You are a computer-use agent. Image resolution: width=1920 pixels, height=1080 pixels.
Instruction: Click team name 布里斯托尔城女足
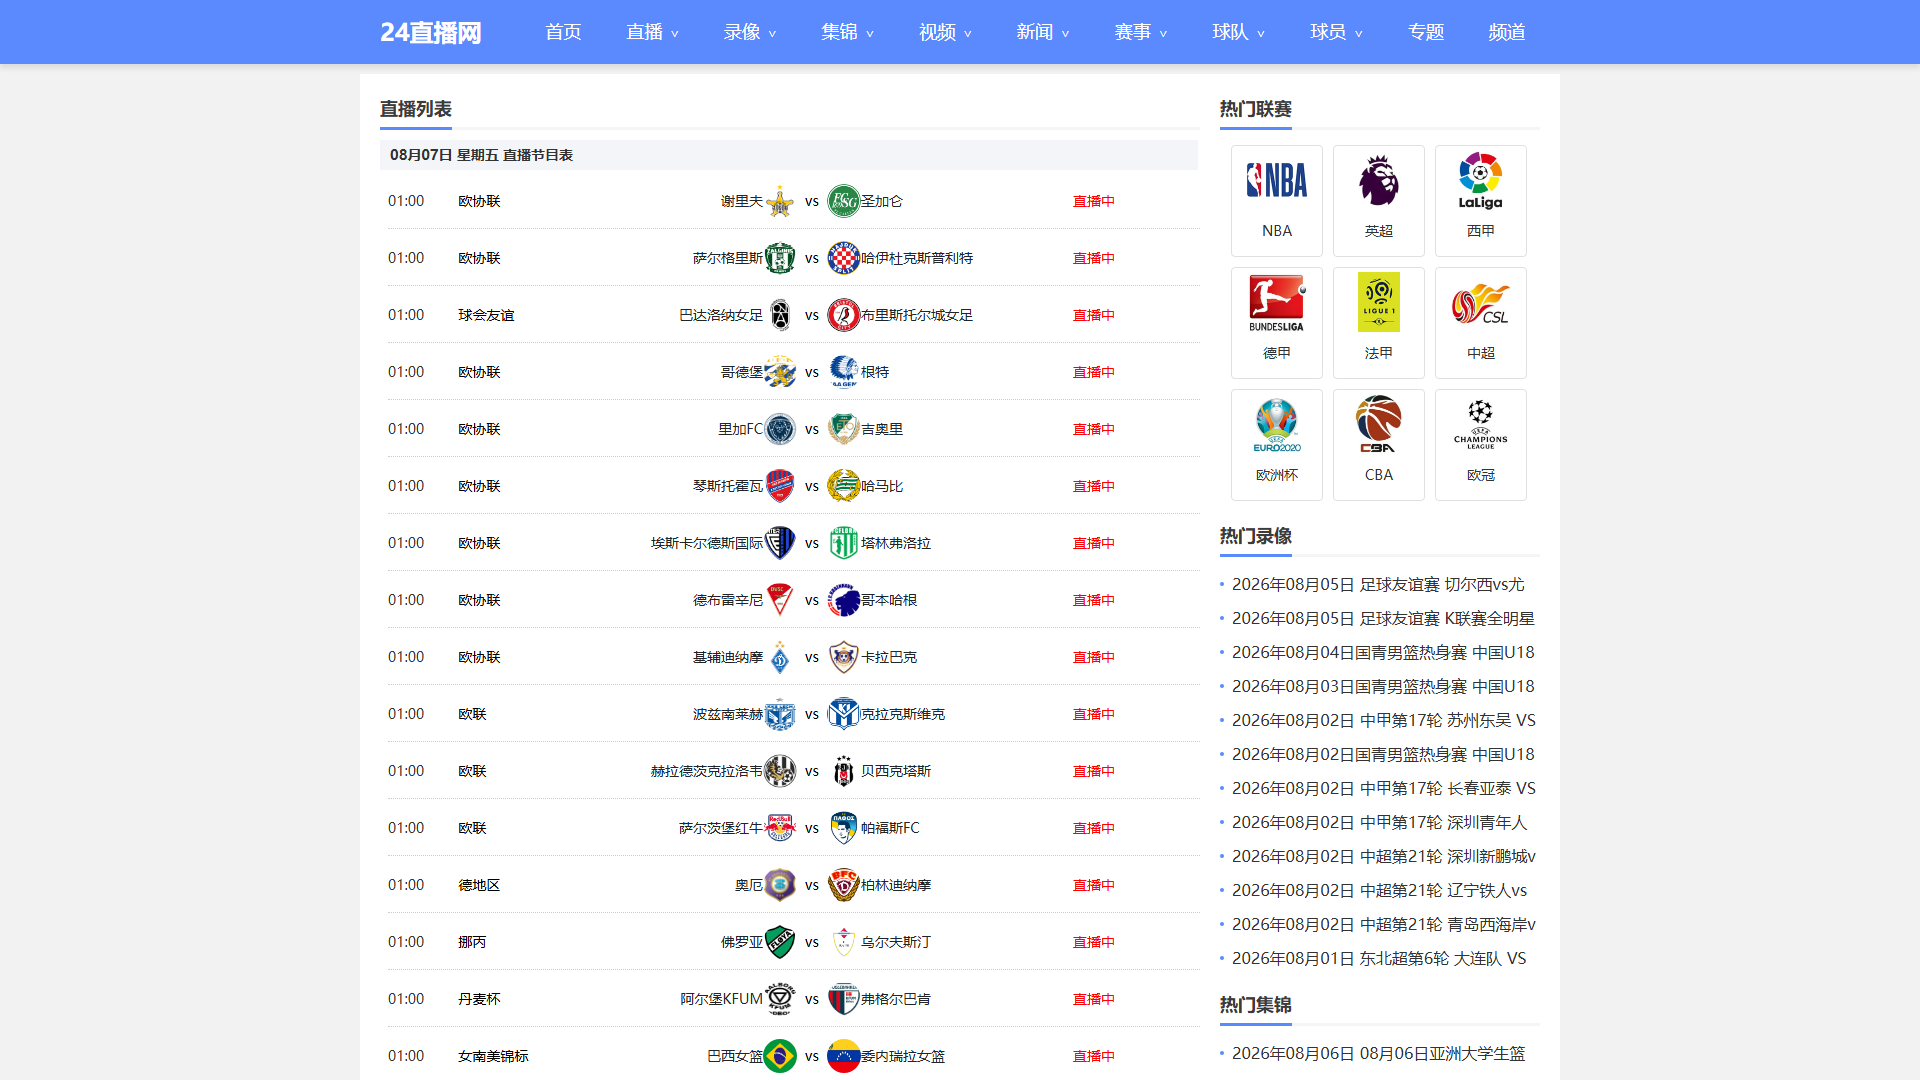coord(917,315)
